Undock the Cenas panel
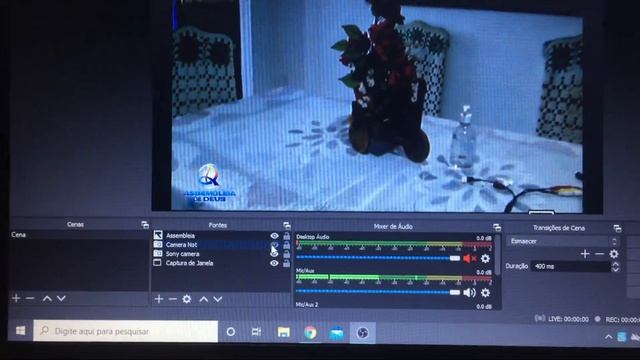 (x=144, y=224)
